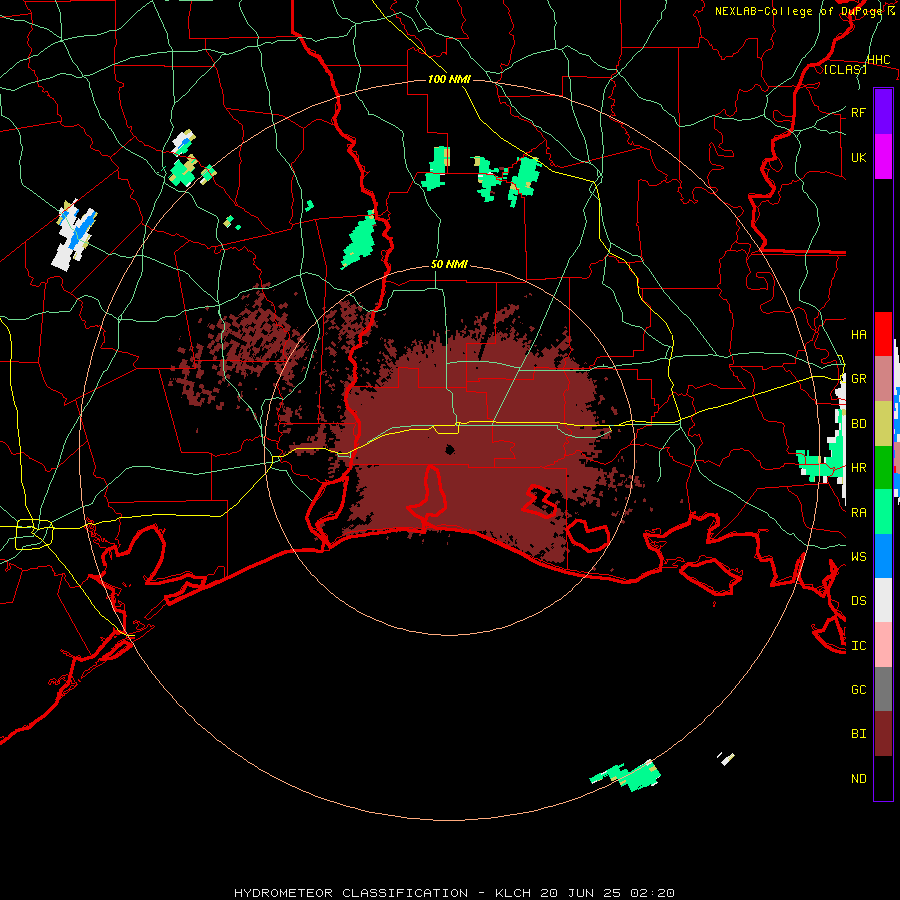Click the 'UK' legend label
Viewport: 900px width, 900px height.
[858, 157]
